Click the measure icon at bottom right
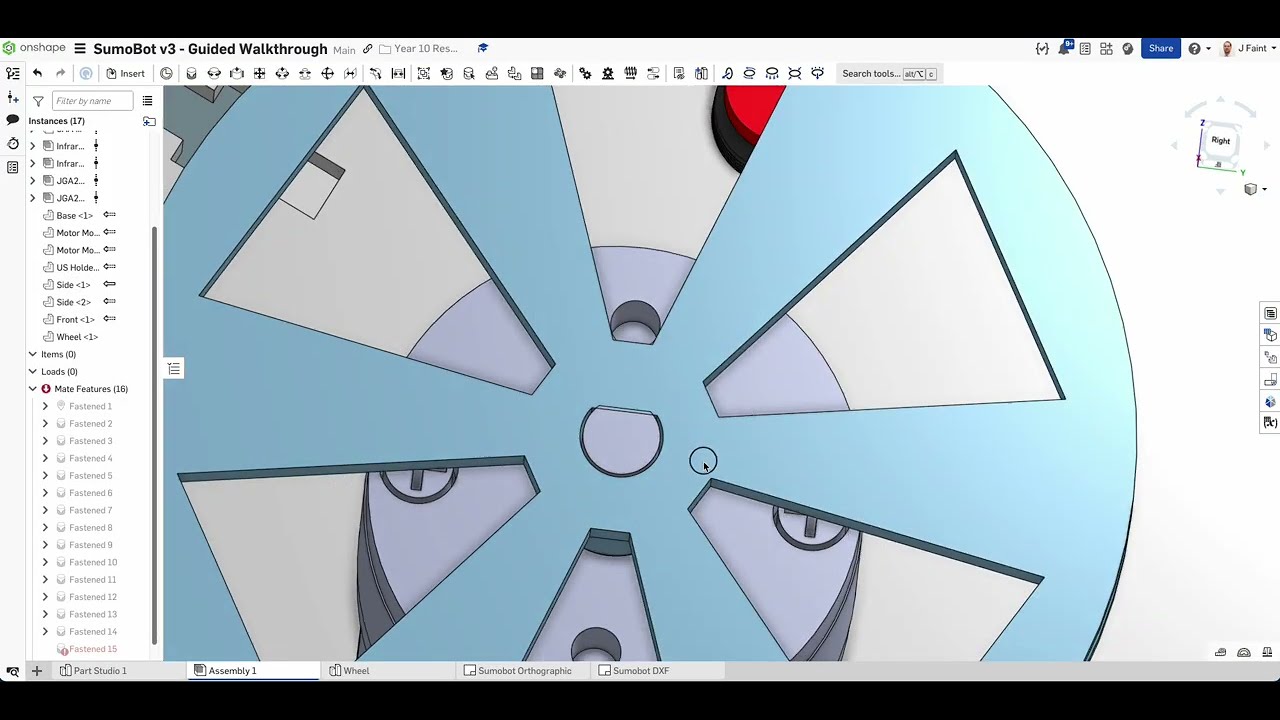1280x720 pixels. click(1221, 653)
